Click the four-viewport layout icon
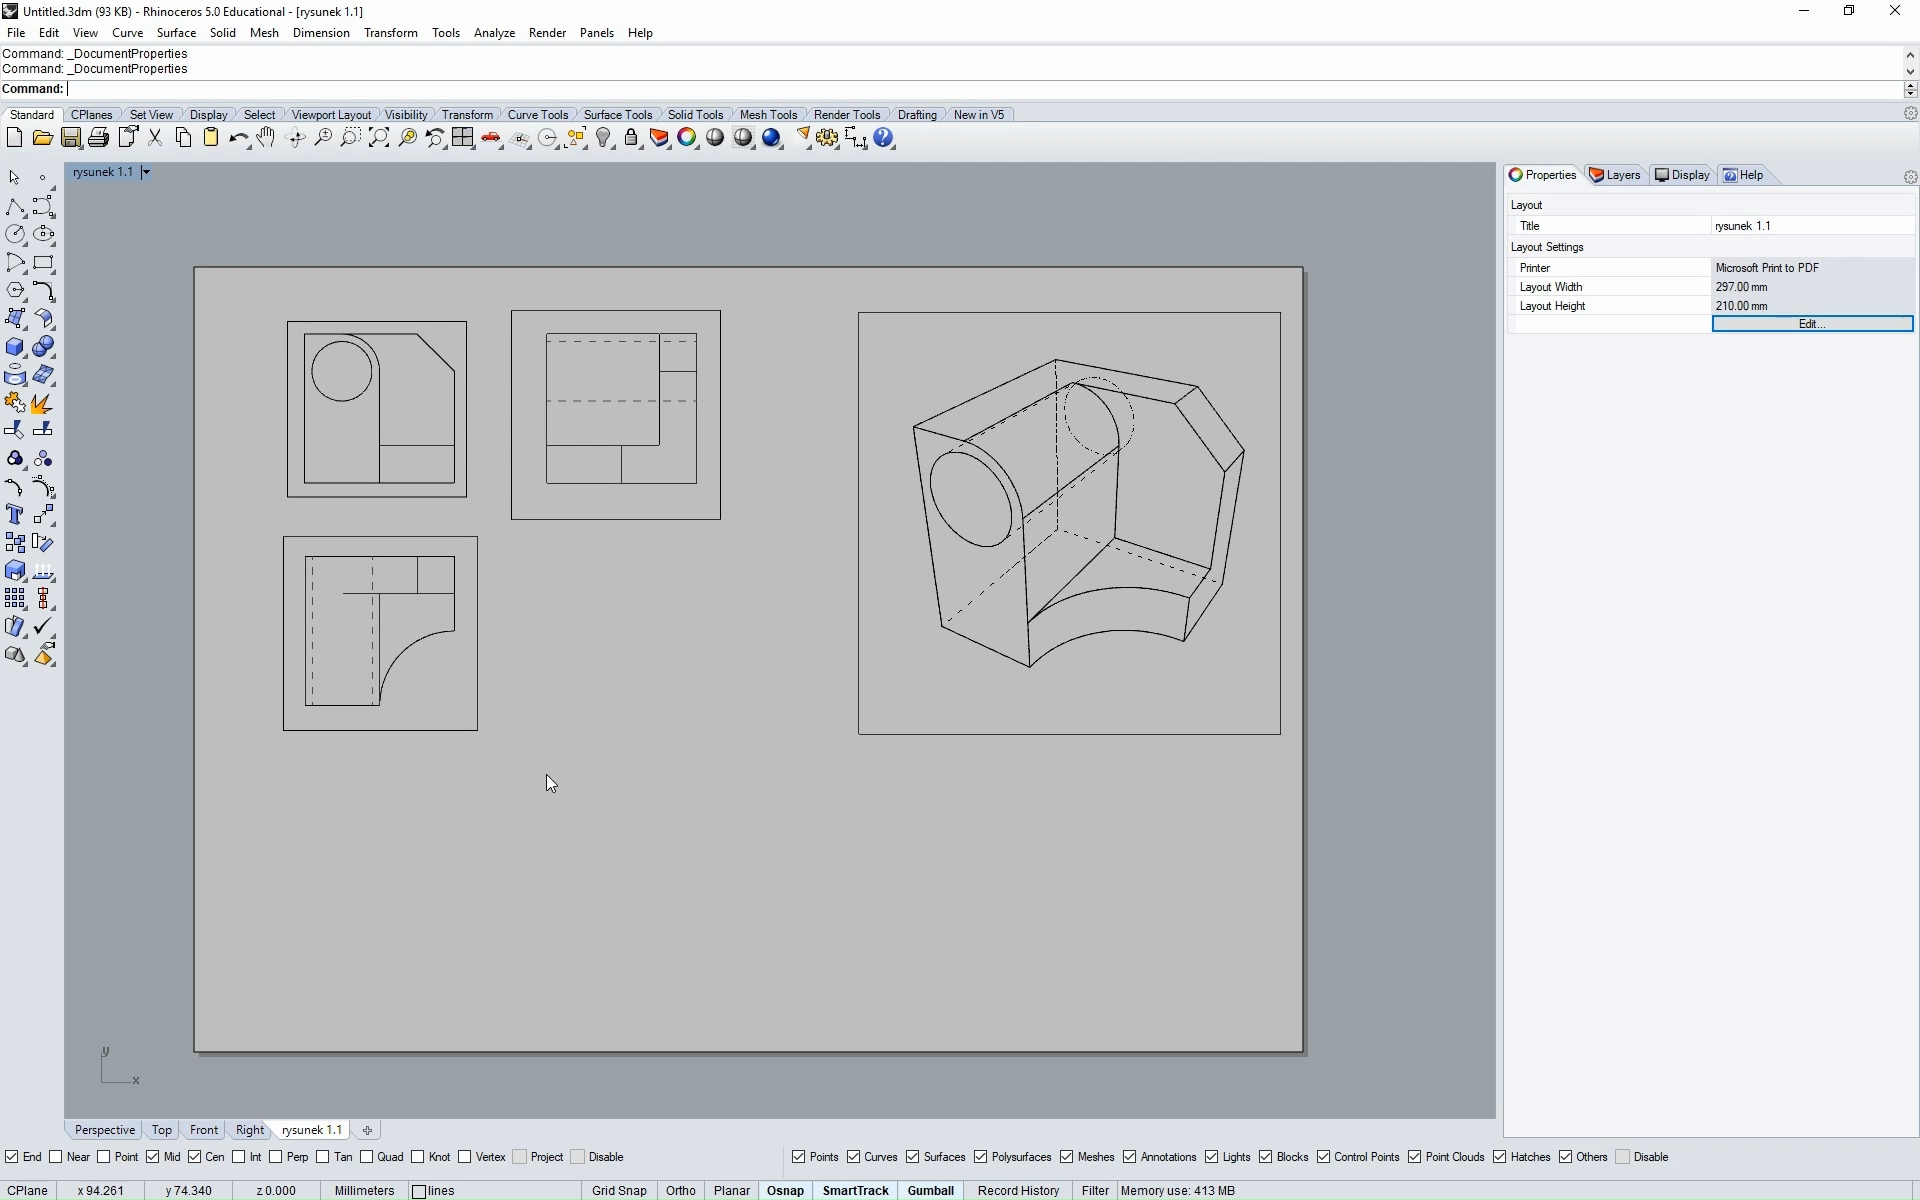This screenshot has width=1920, height=1200. 463,138
